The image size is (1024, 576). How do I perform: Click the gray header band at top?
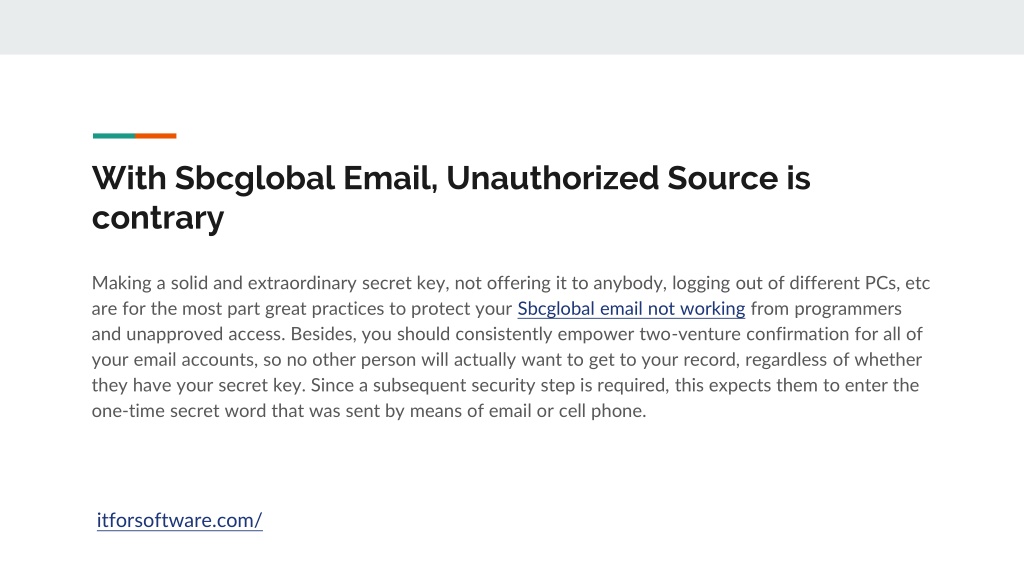tap(512, 27)
